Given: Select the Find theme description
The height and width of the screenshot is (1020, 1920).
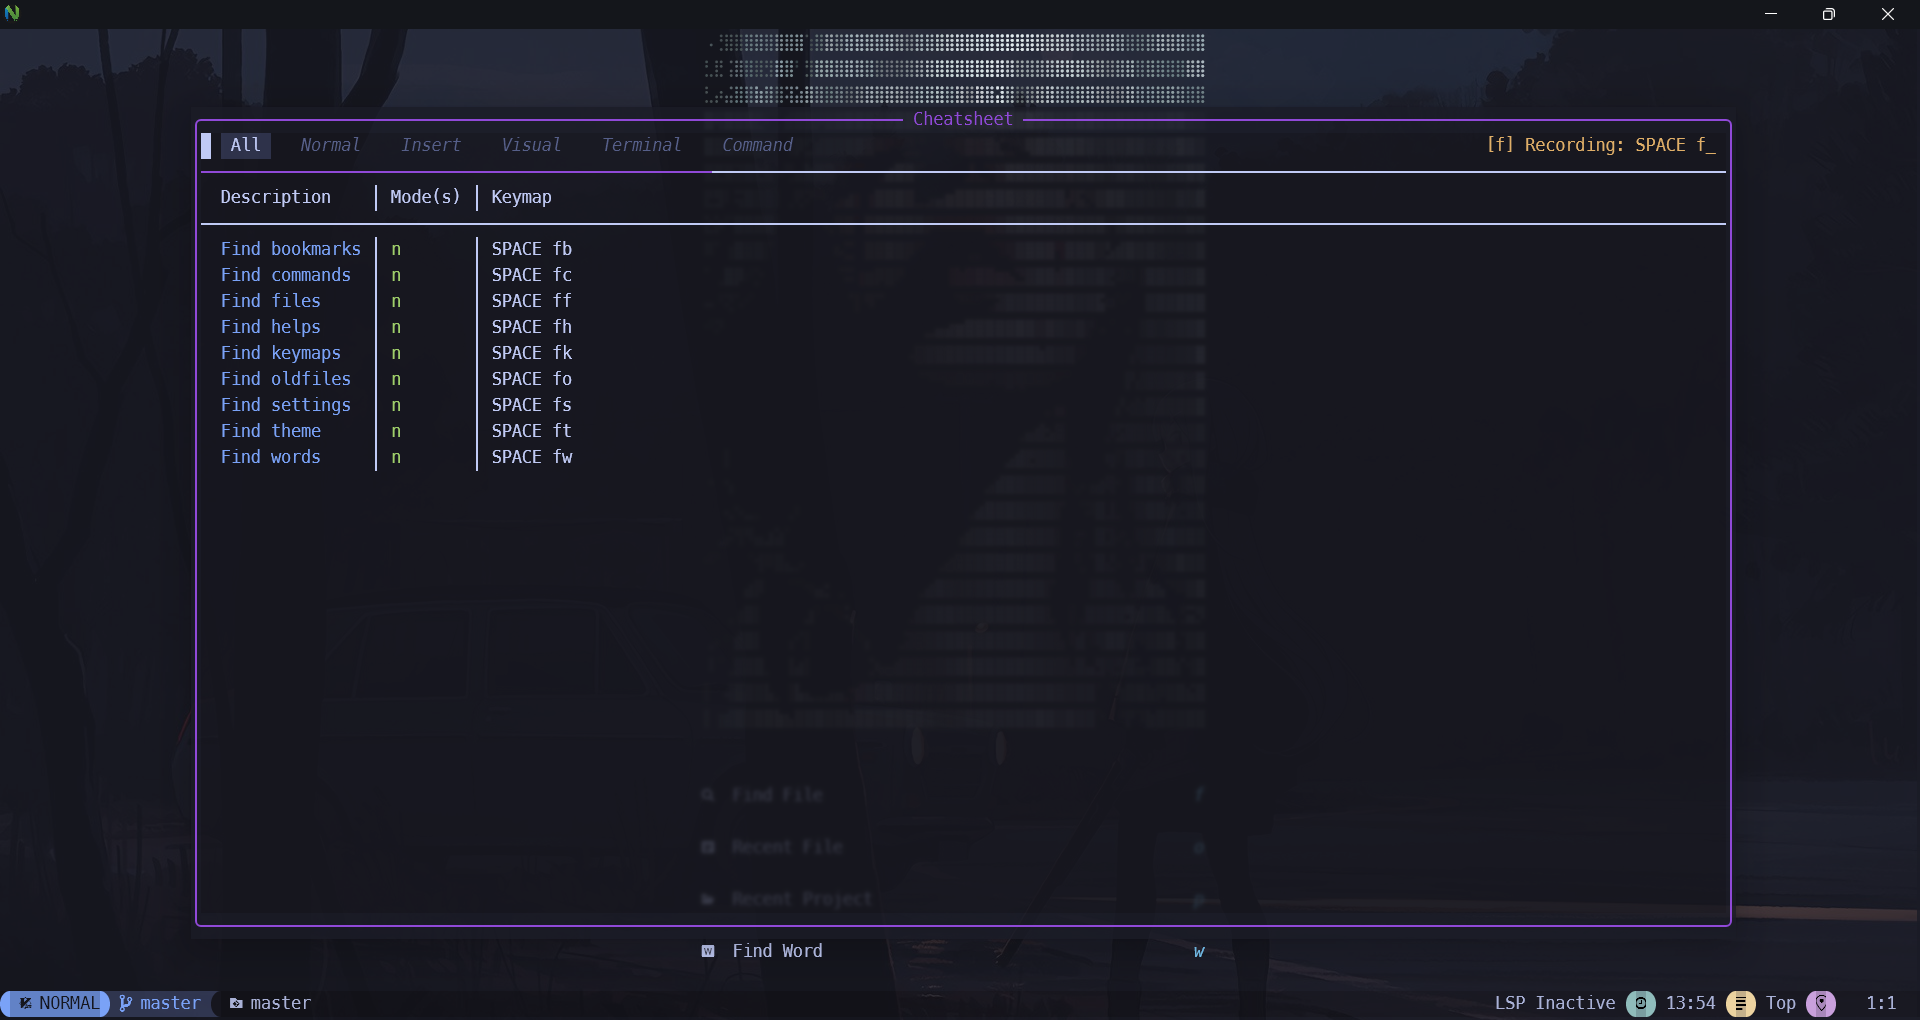Looking at the screenshot, I should click(271, 431).
